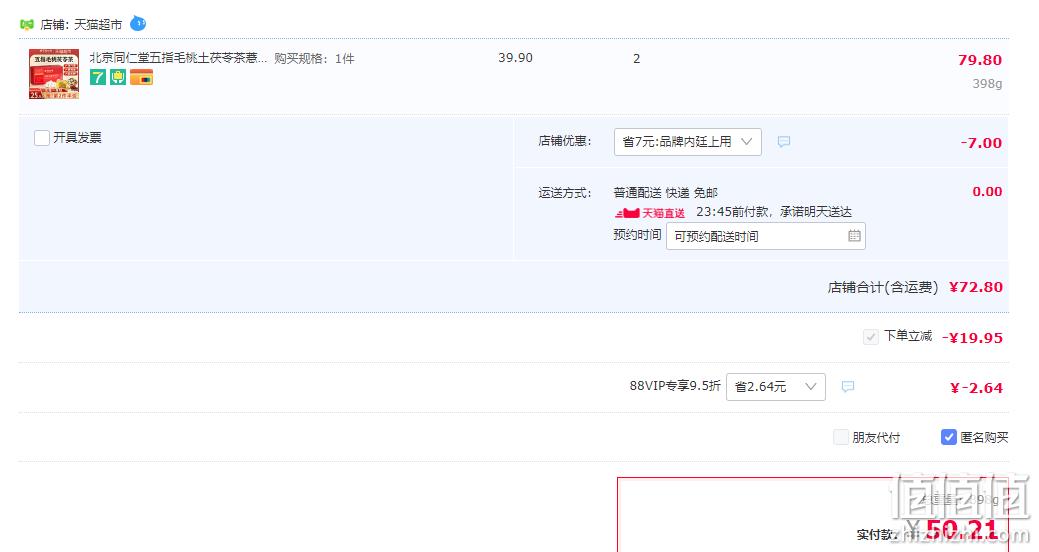Click the -7.00 discount amount
1039x552 pixels.
coord(981,142)
